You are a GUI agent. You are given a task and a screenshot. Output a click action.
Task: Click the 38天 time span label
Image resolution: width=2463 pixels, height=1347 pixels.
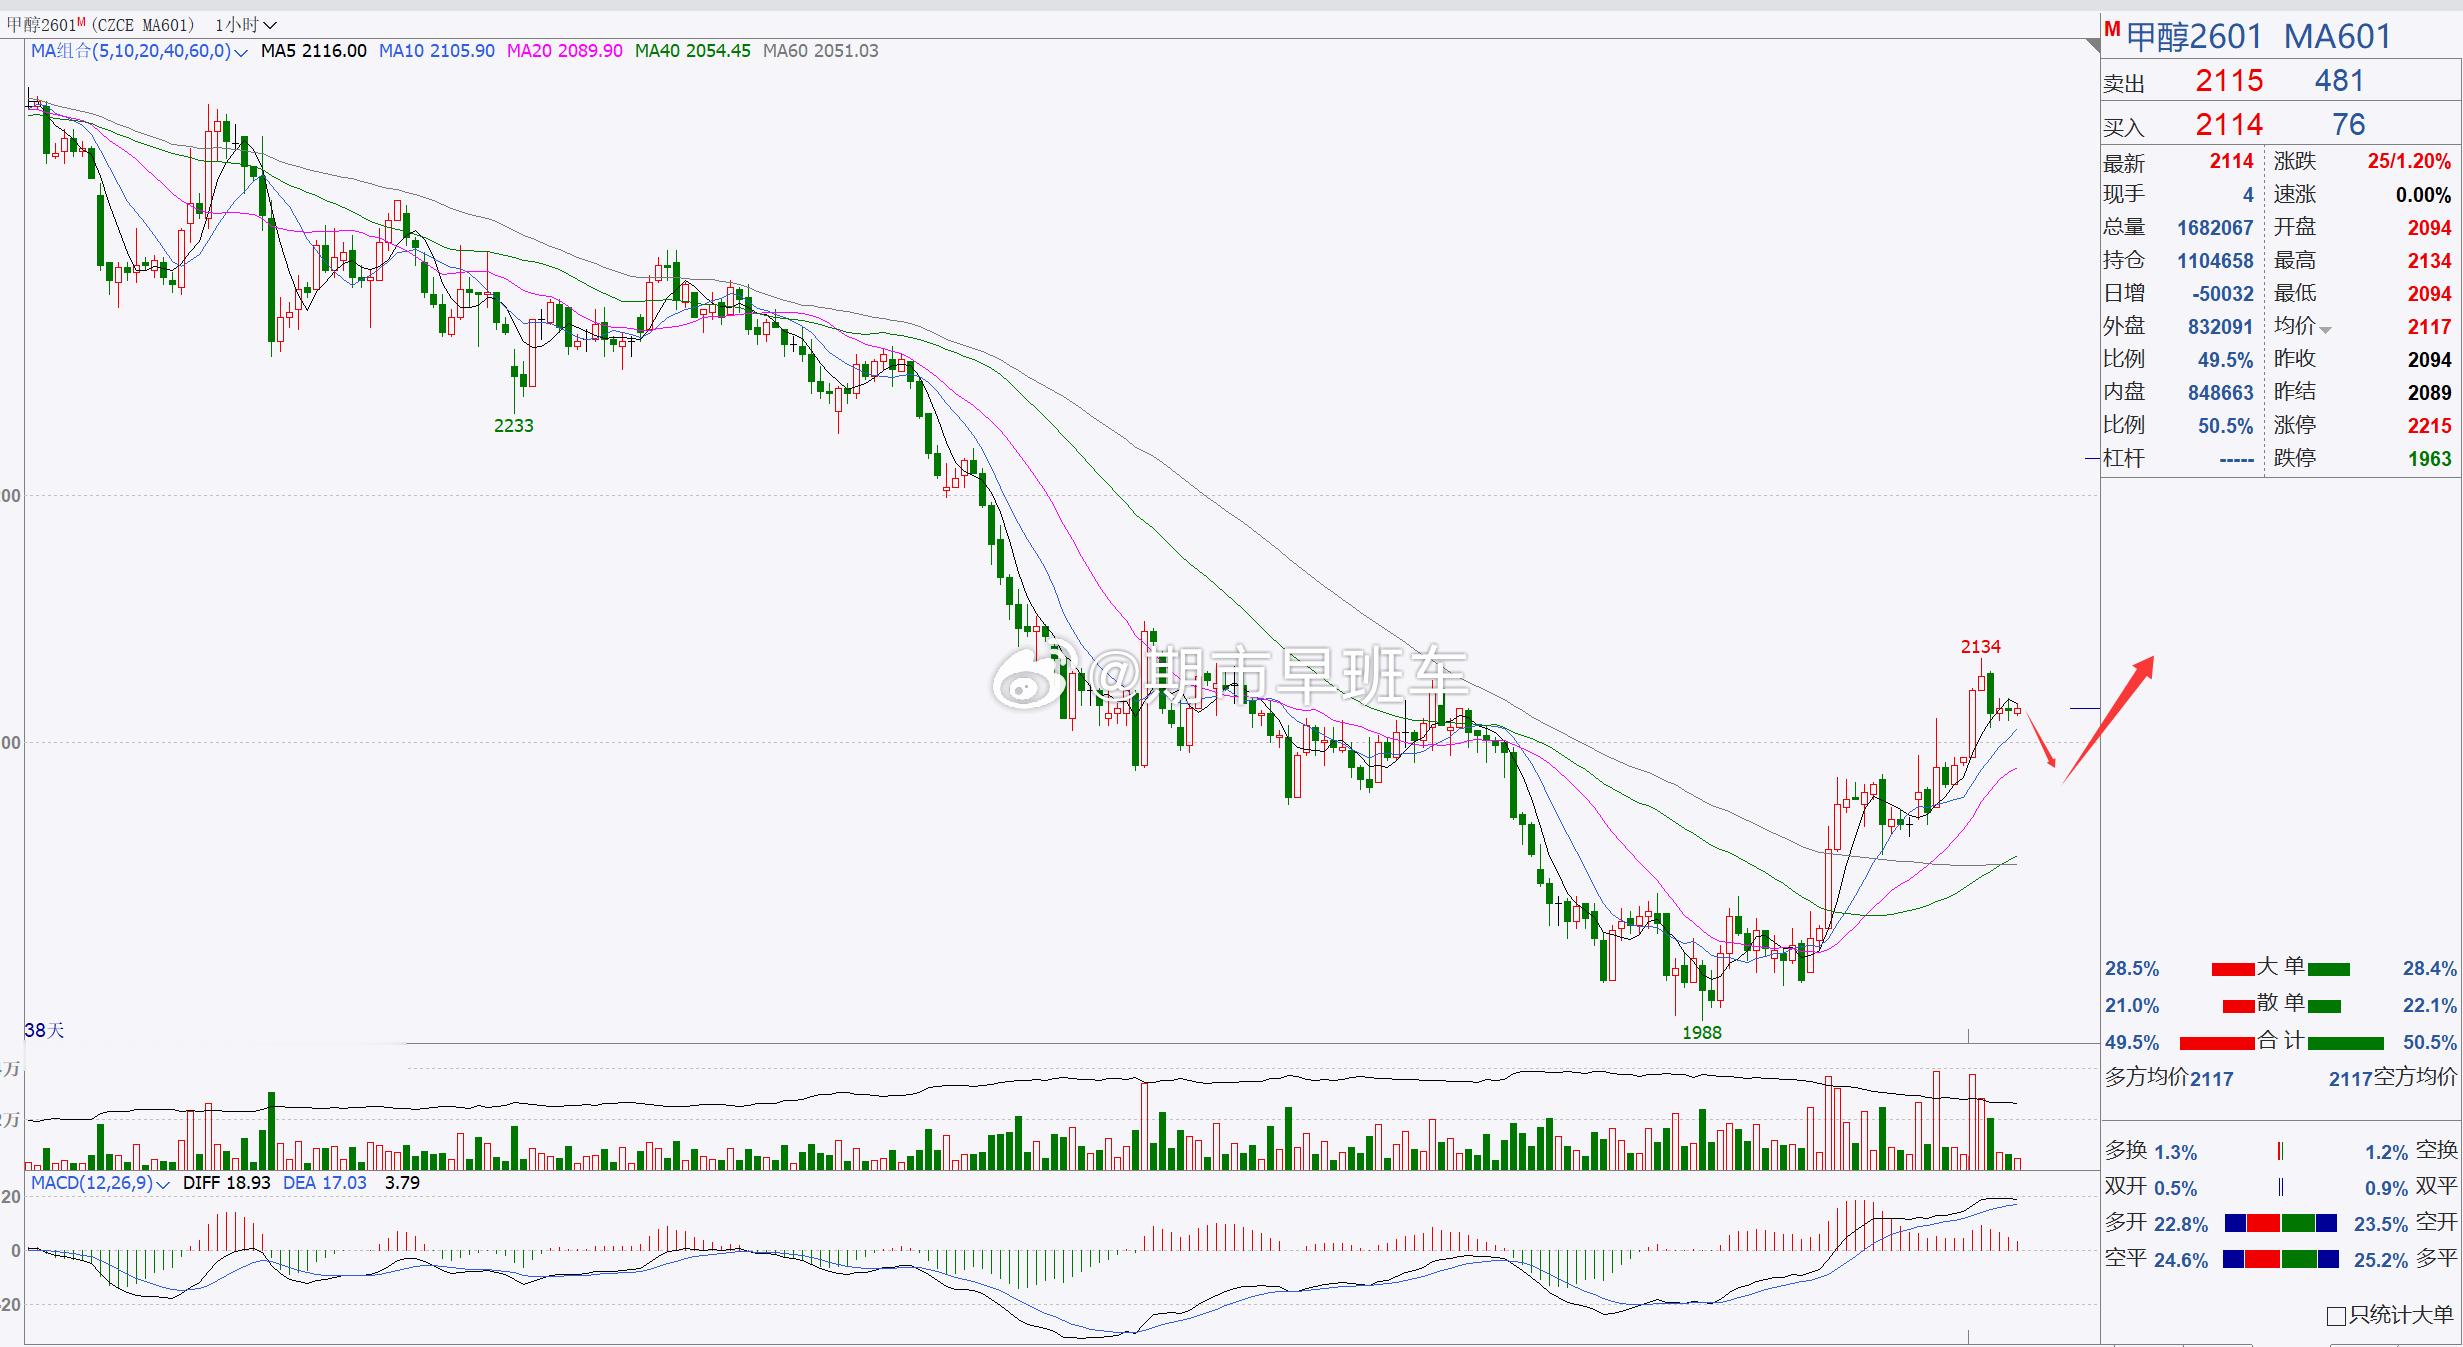[x=44, y=1030]
